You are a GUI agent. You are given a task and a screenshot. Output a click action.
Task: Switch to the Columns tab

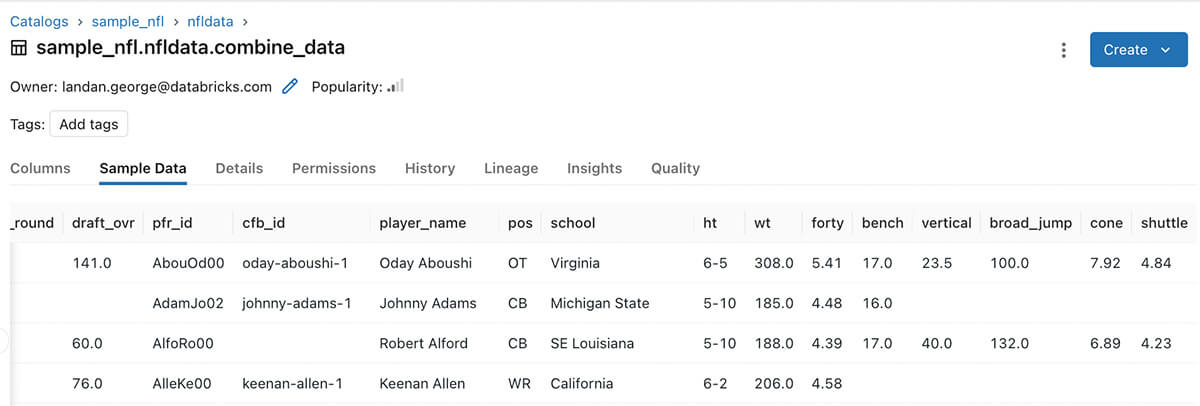[40, 168]
